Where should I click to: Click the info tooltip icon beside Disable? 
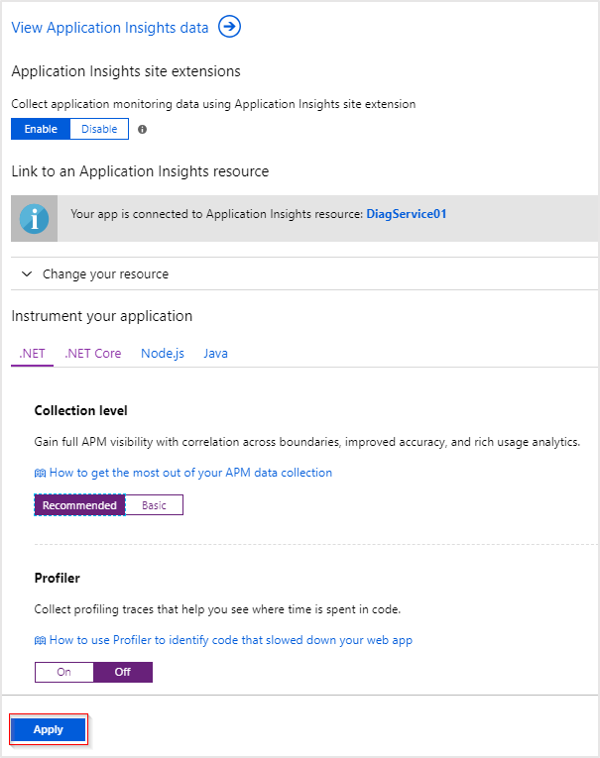pyautogui.click(x=142, y=130)
